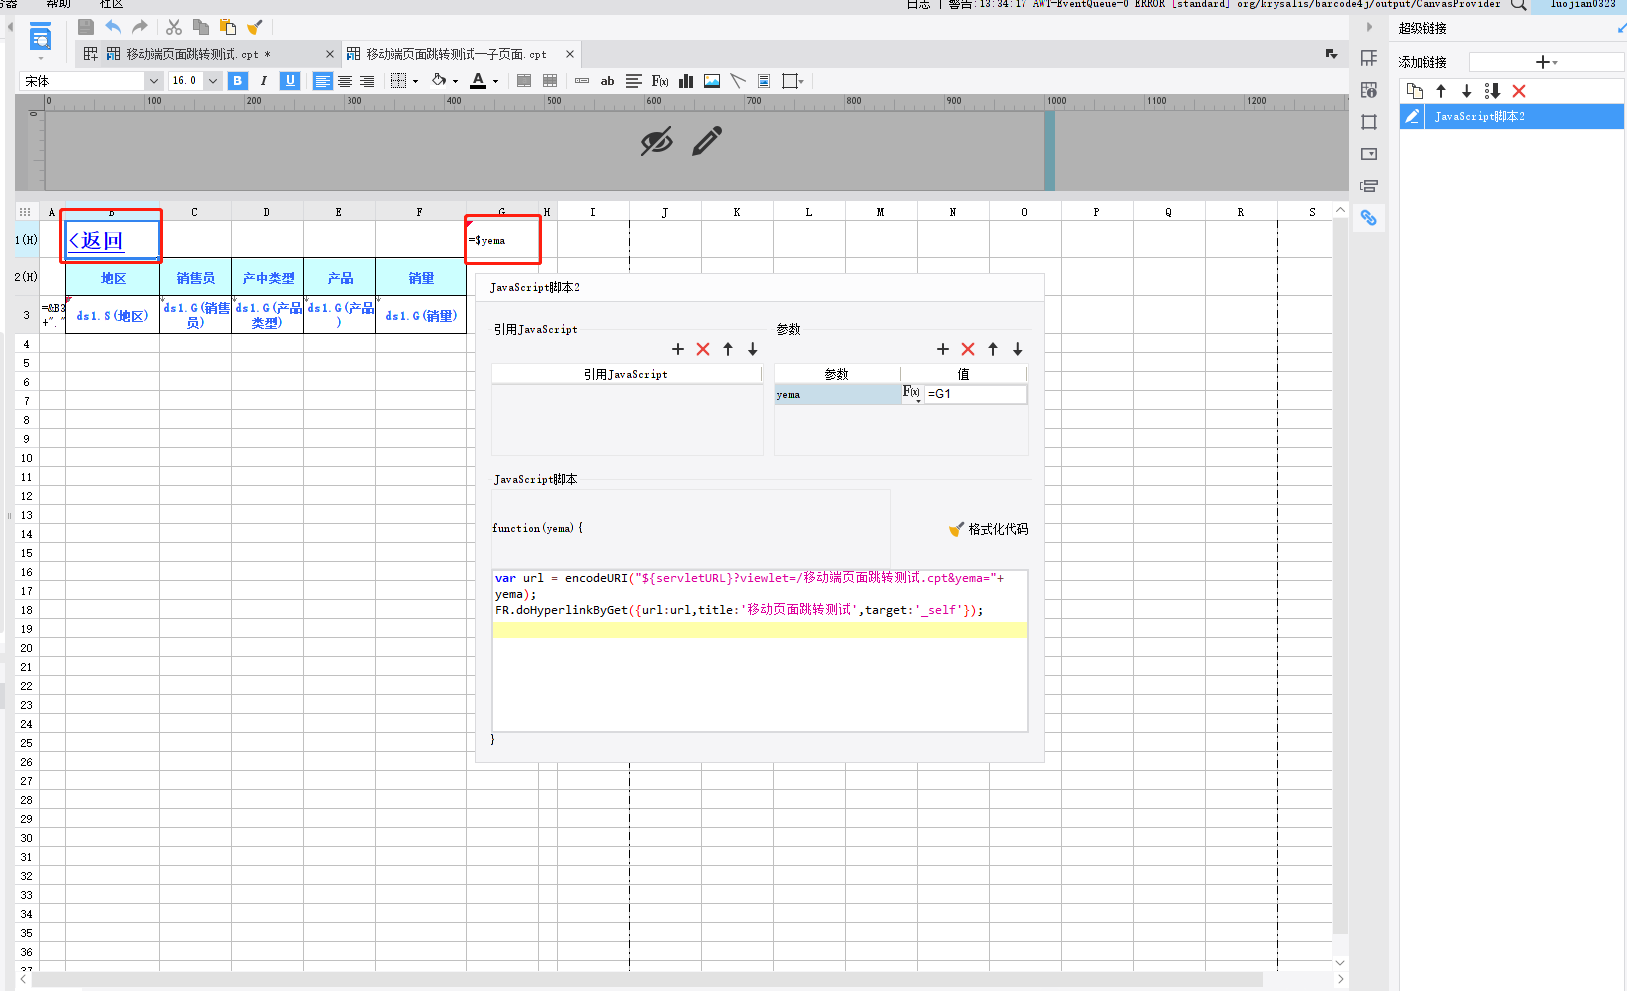The image size is (1627, 991).
Task: Open the cell attributes panel icon in the right sidebar
Action: (x=1369, y=58)
